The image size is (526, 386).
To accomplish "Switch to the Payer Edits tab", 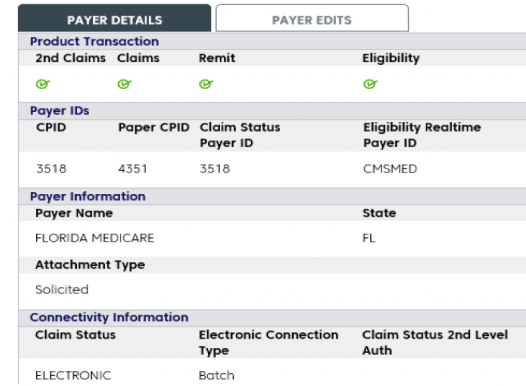I will [x=312, y=18].
